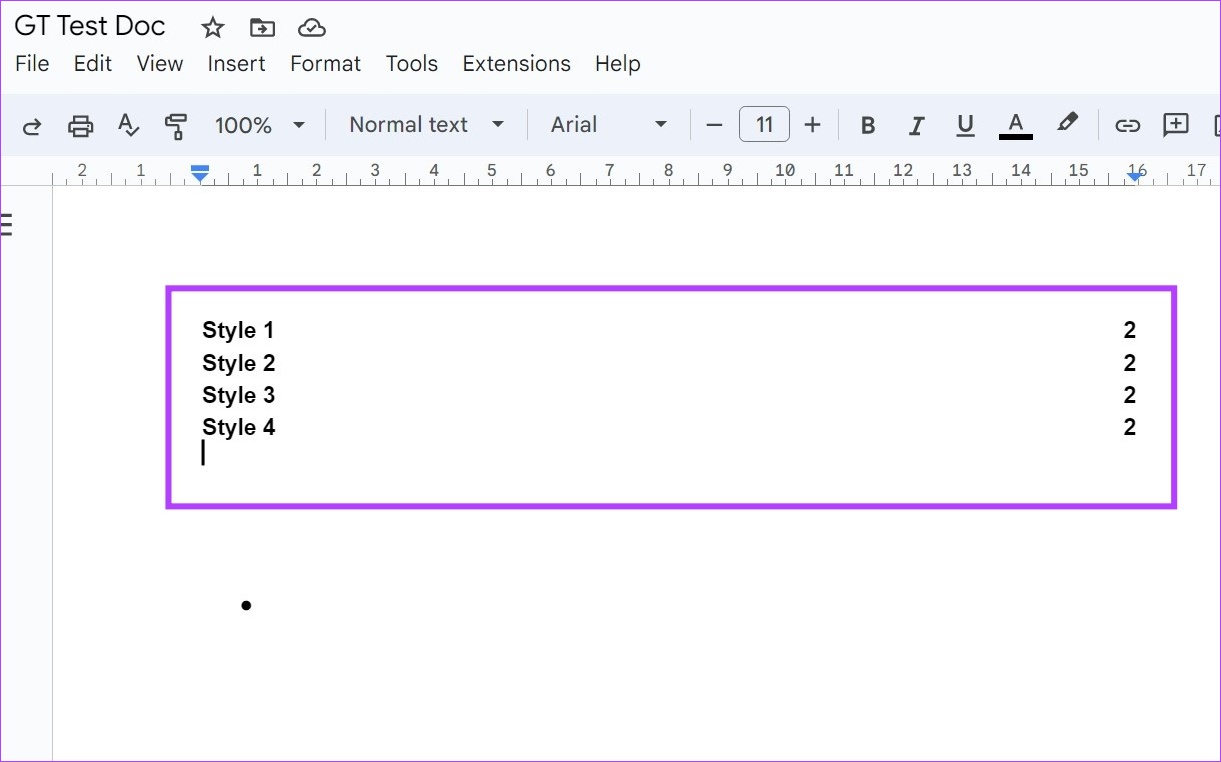
Task: Click the font size field showing 11
Action: pos(764,125)
